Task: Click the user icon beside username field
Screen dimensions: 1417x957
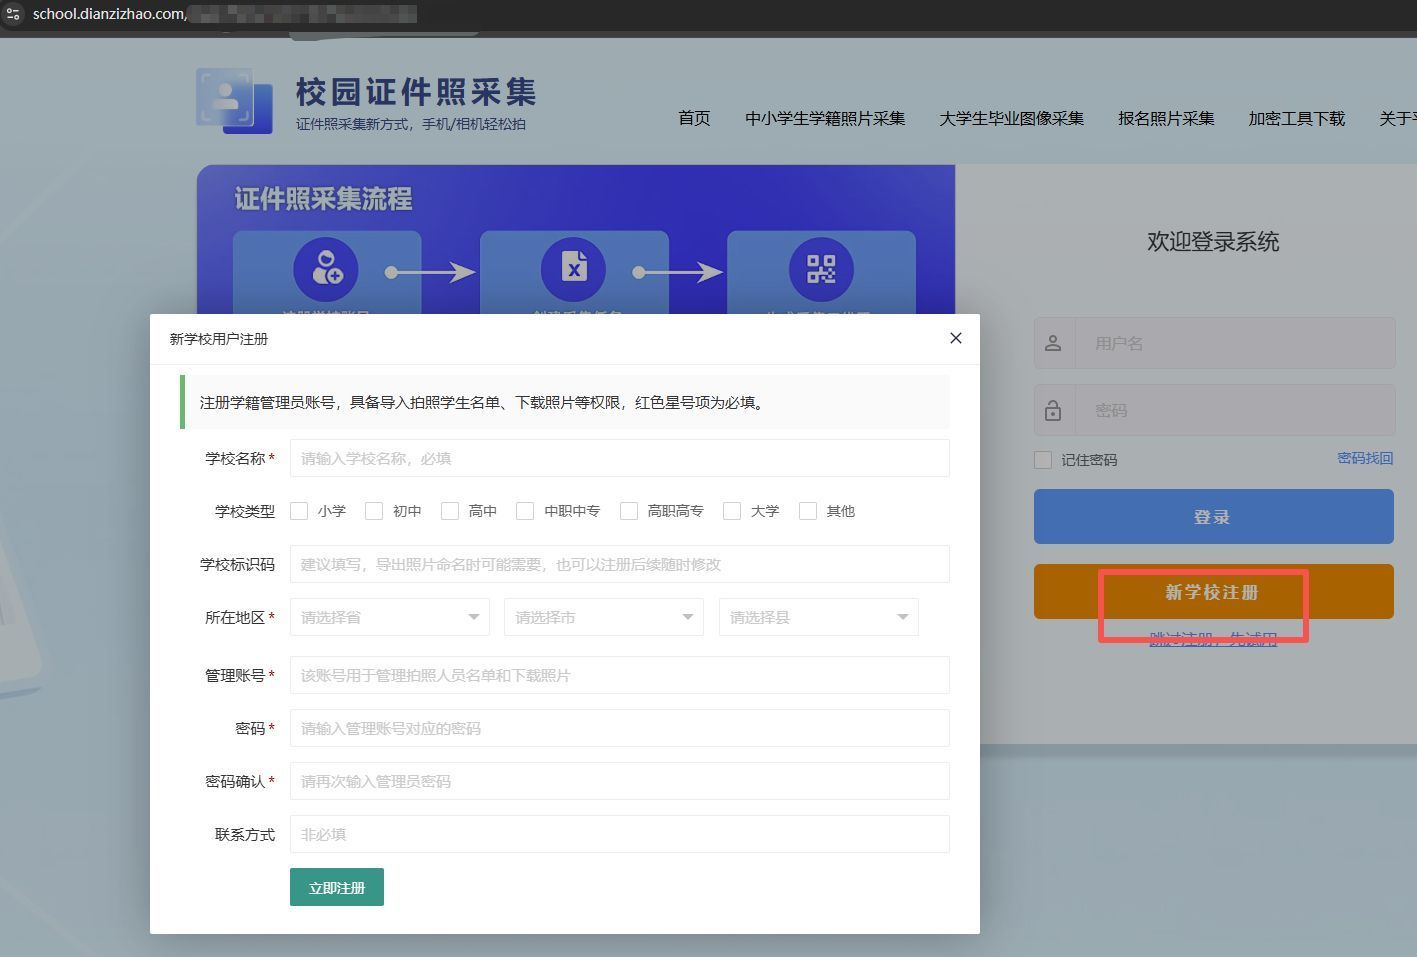Action: pos(1053,343)
